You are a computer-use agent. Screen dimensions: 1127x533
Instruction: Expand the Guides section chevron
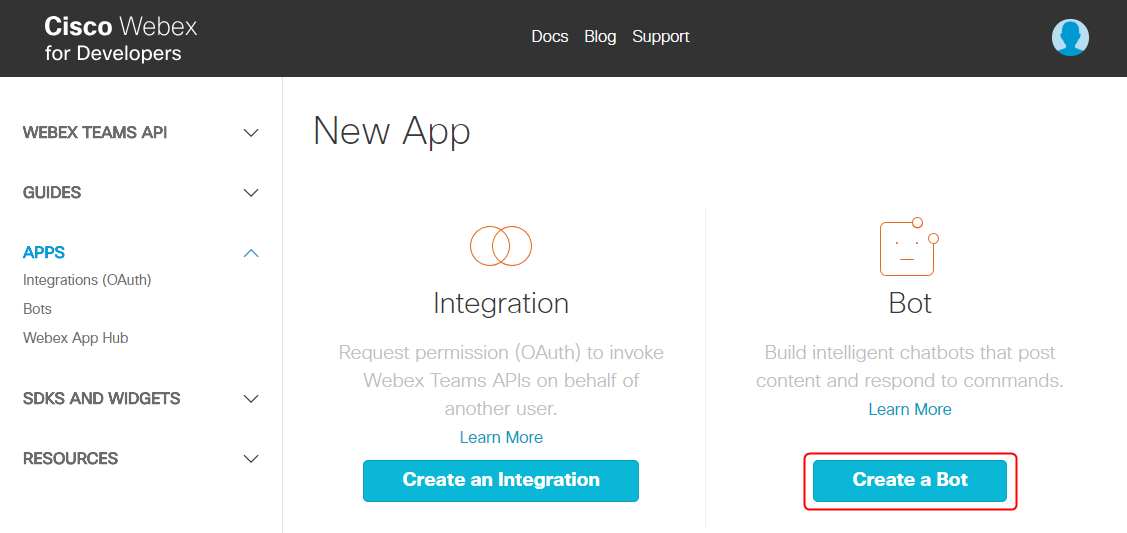(x=251, y=193)
